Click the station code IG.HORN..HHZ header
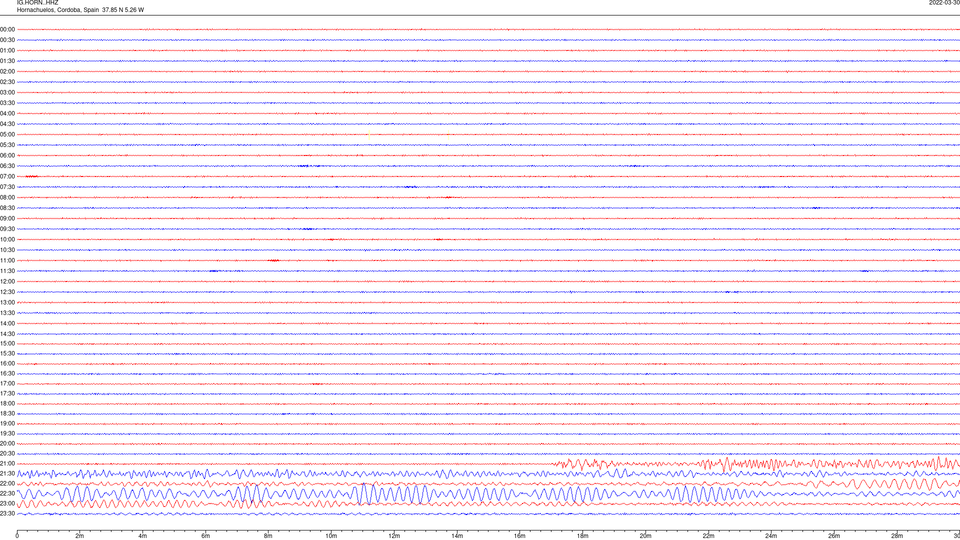The image size is (960, 540). (x=37, y=2)
